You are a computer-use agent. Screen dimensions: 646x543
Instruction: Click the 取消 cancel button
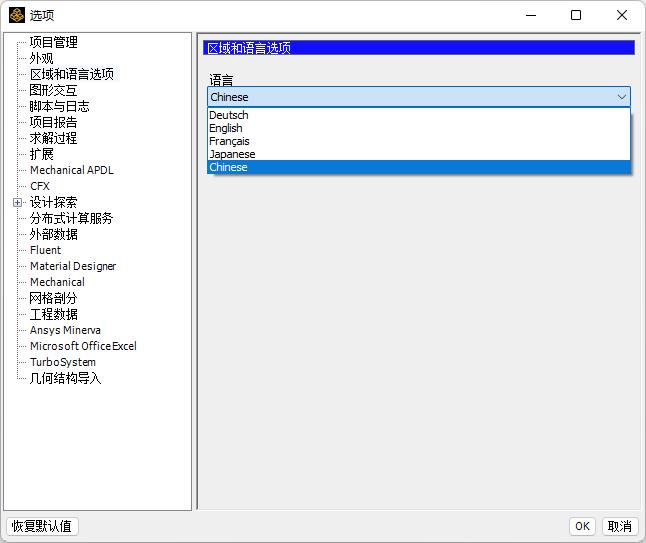(x=620, y=526)
